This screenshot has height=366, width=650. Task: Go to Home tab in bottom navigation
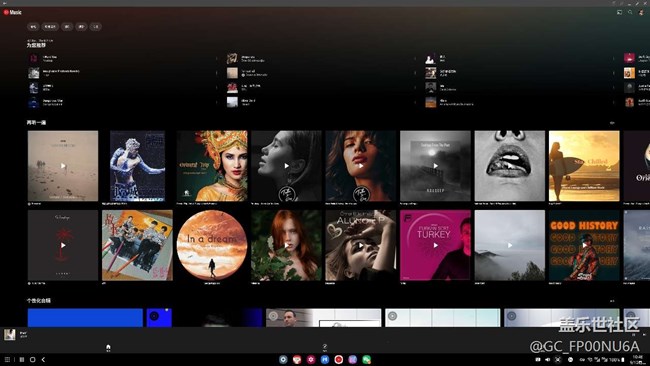pyautogui.click(x=108, y=348)
